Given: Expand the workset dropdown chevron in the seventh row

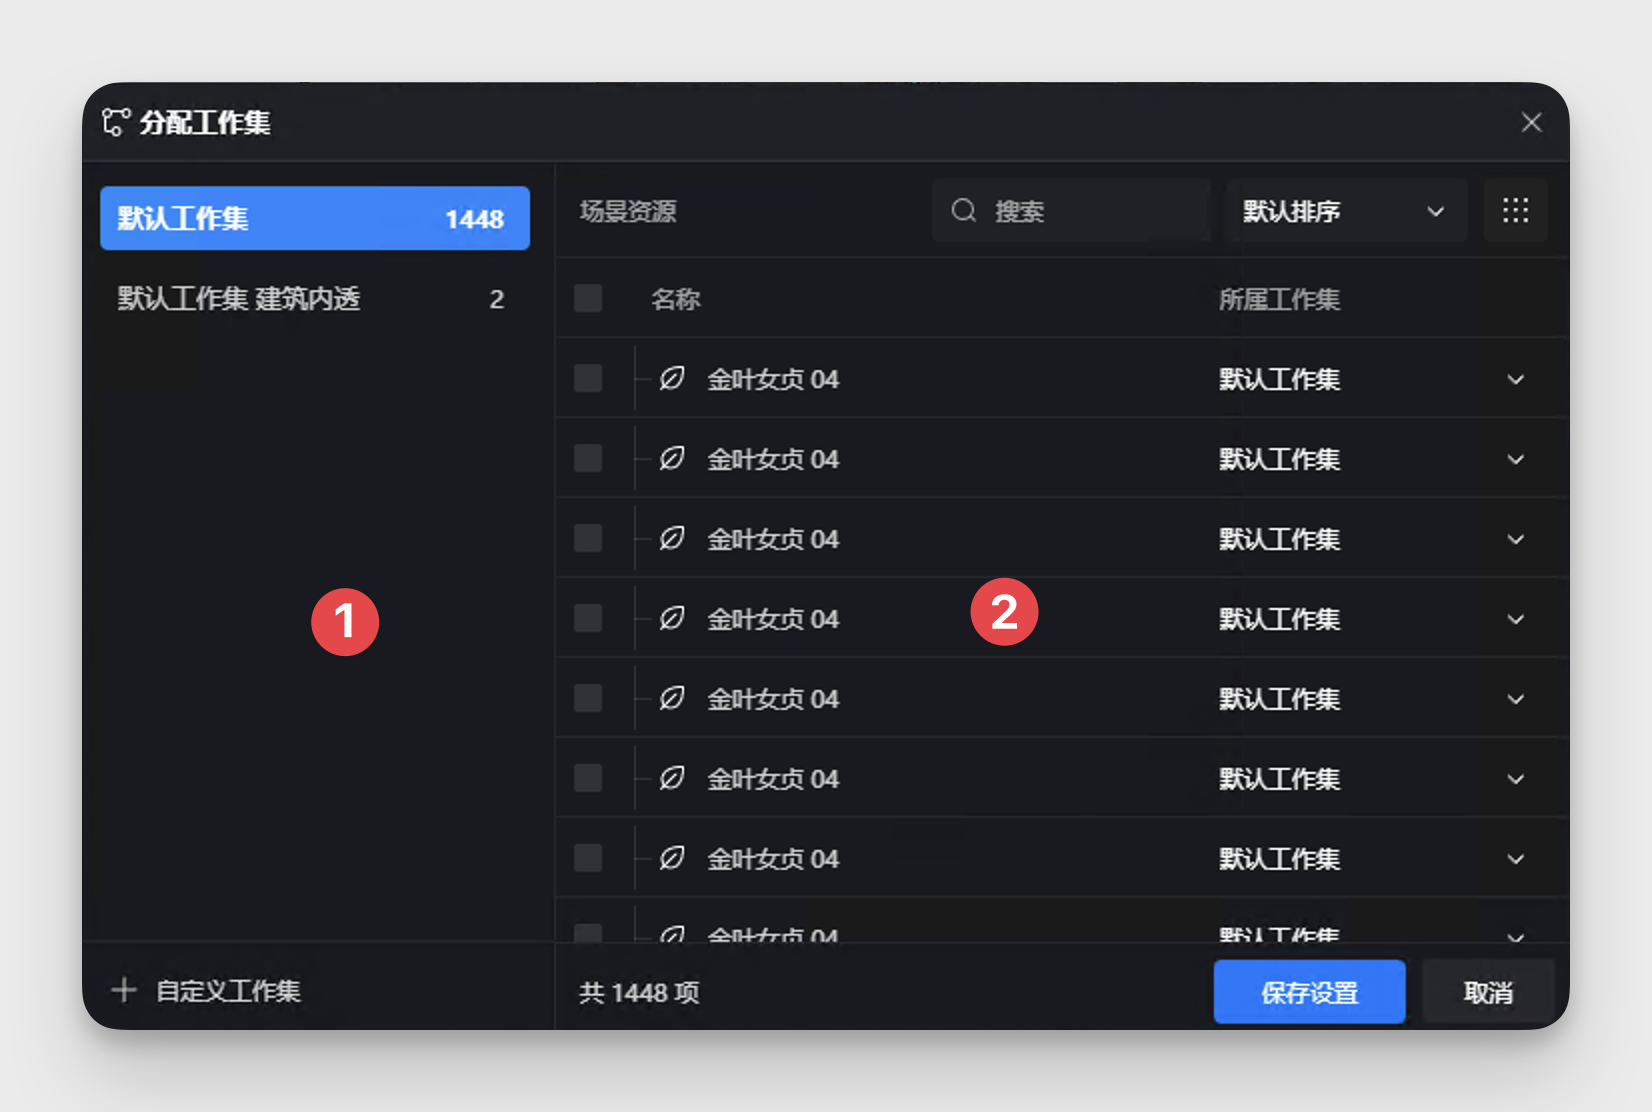Looking at the screenshot, I should pyautogui.click(x=1515, y=859).
